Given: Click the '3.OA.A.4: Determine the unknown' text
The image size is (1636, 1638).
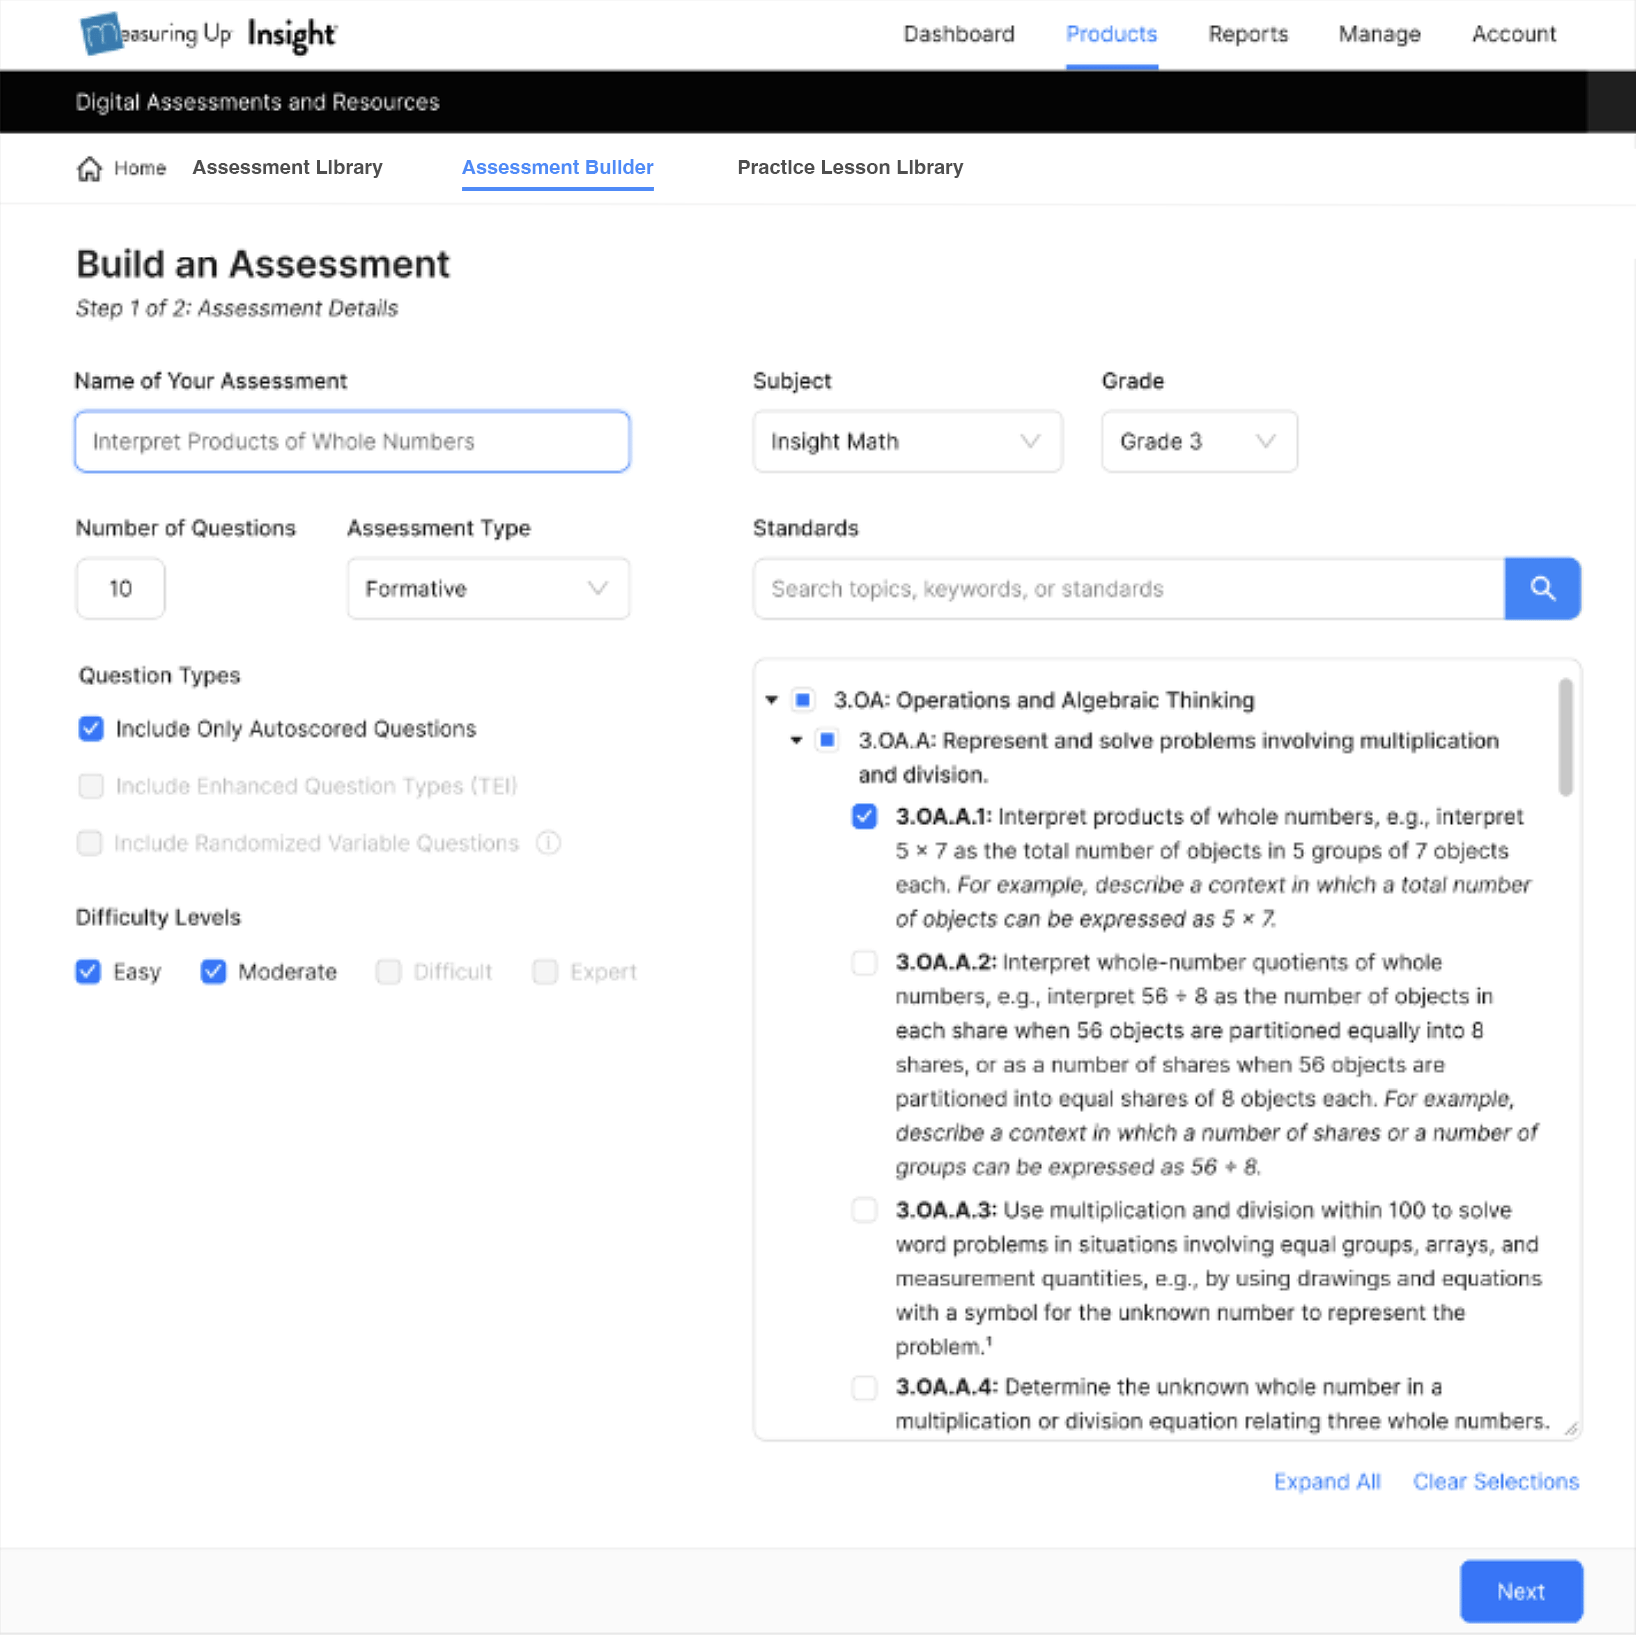Looking at the screenshot, I should pyautogui.click(x=1222, y=1404).
